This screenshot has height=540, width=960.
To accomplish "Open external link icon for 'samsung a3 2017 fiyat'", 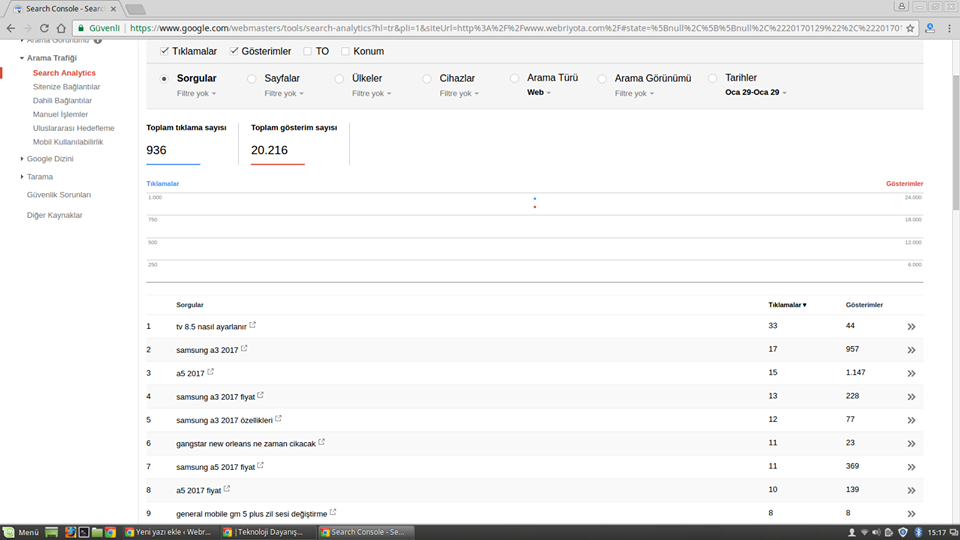I will tap(261, 396).
